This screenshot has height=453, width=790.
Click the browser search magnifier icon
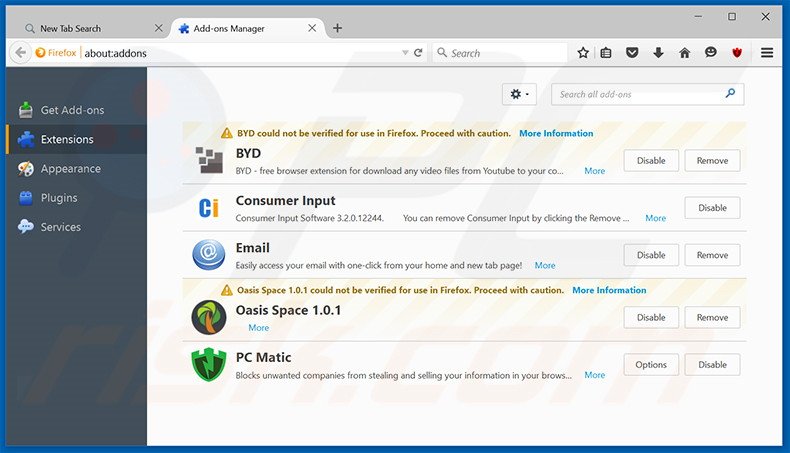[442, 52]
